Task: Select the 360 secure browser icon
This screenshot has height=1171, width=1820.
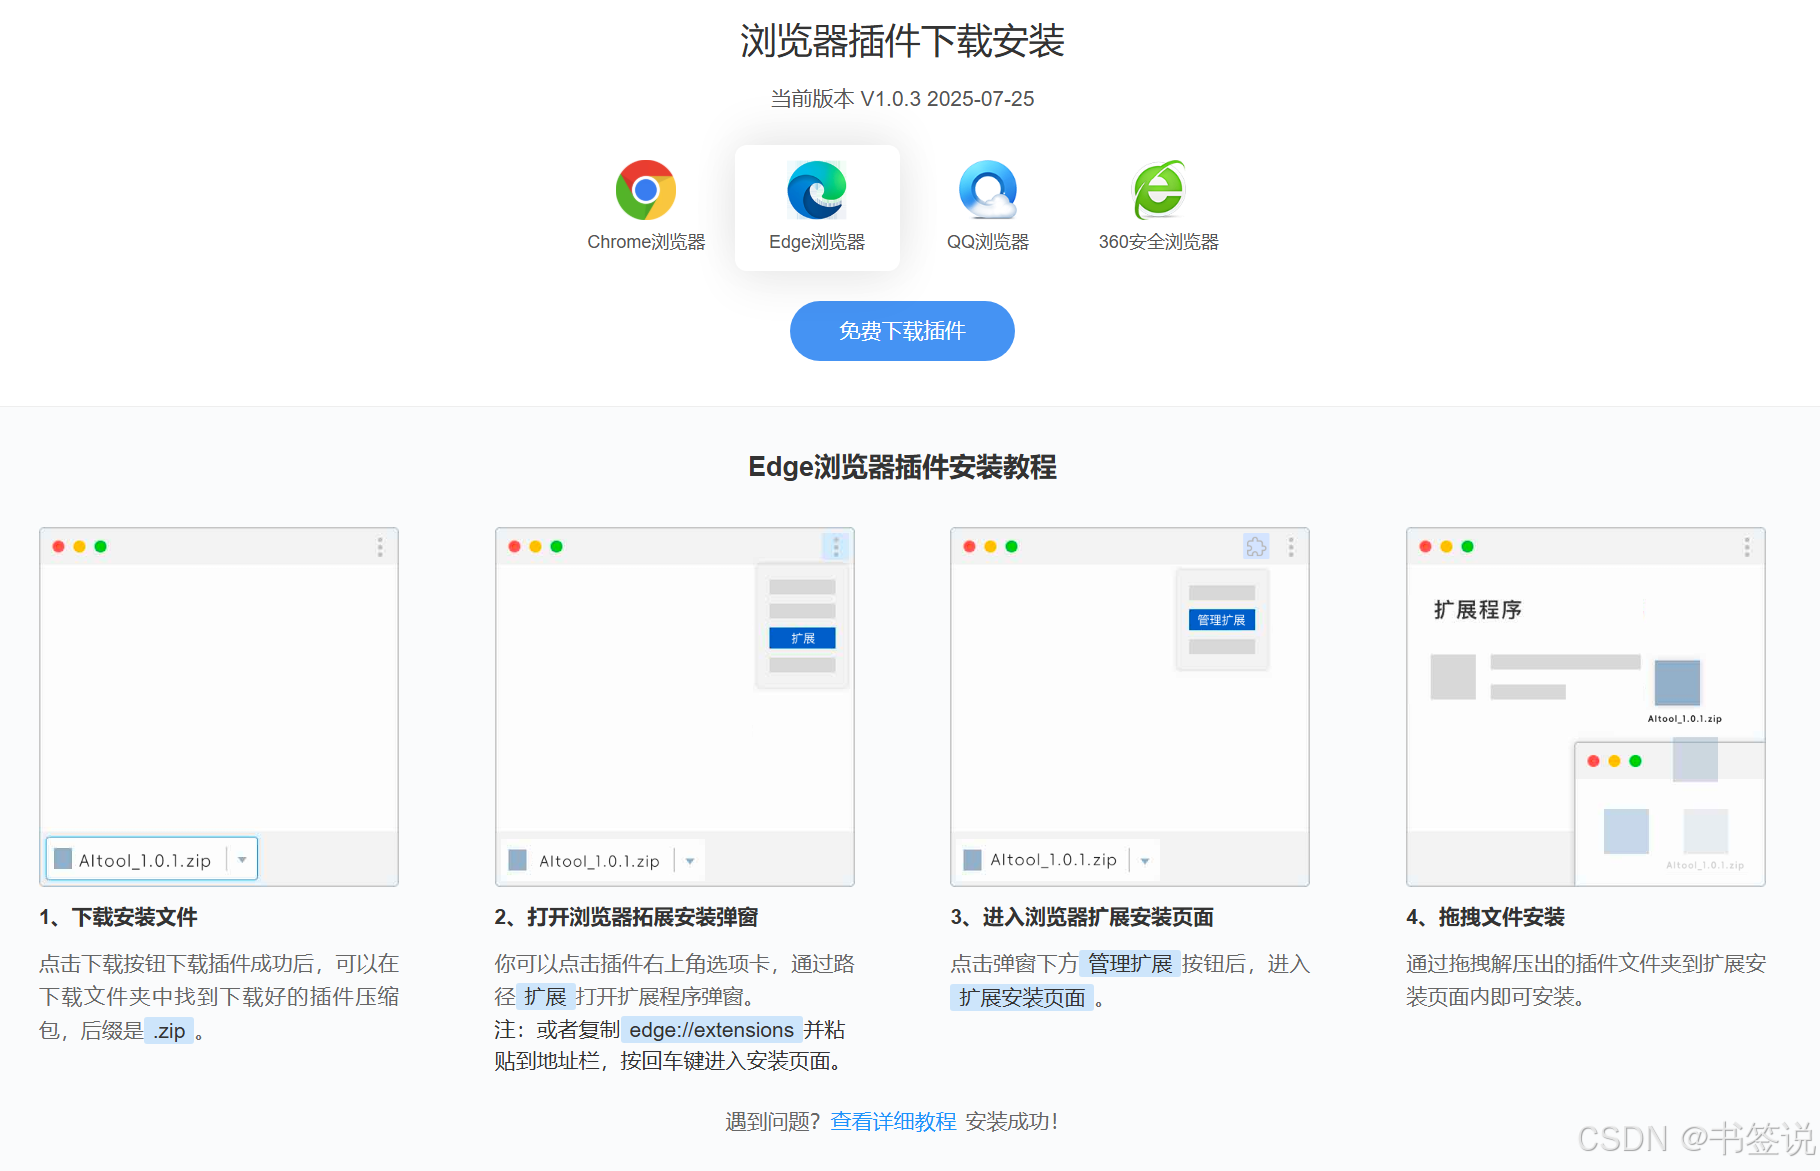Action: click(1159, 190)
